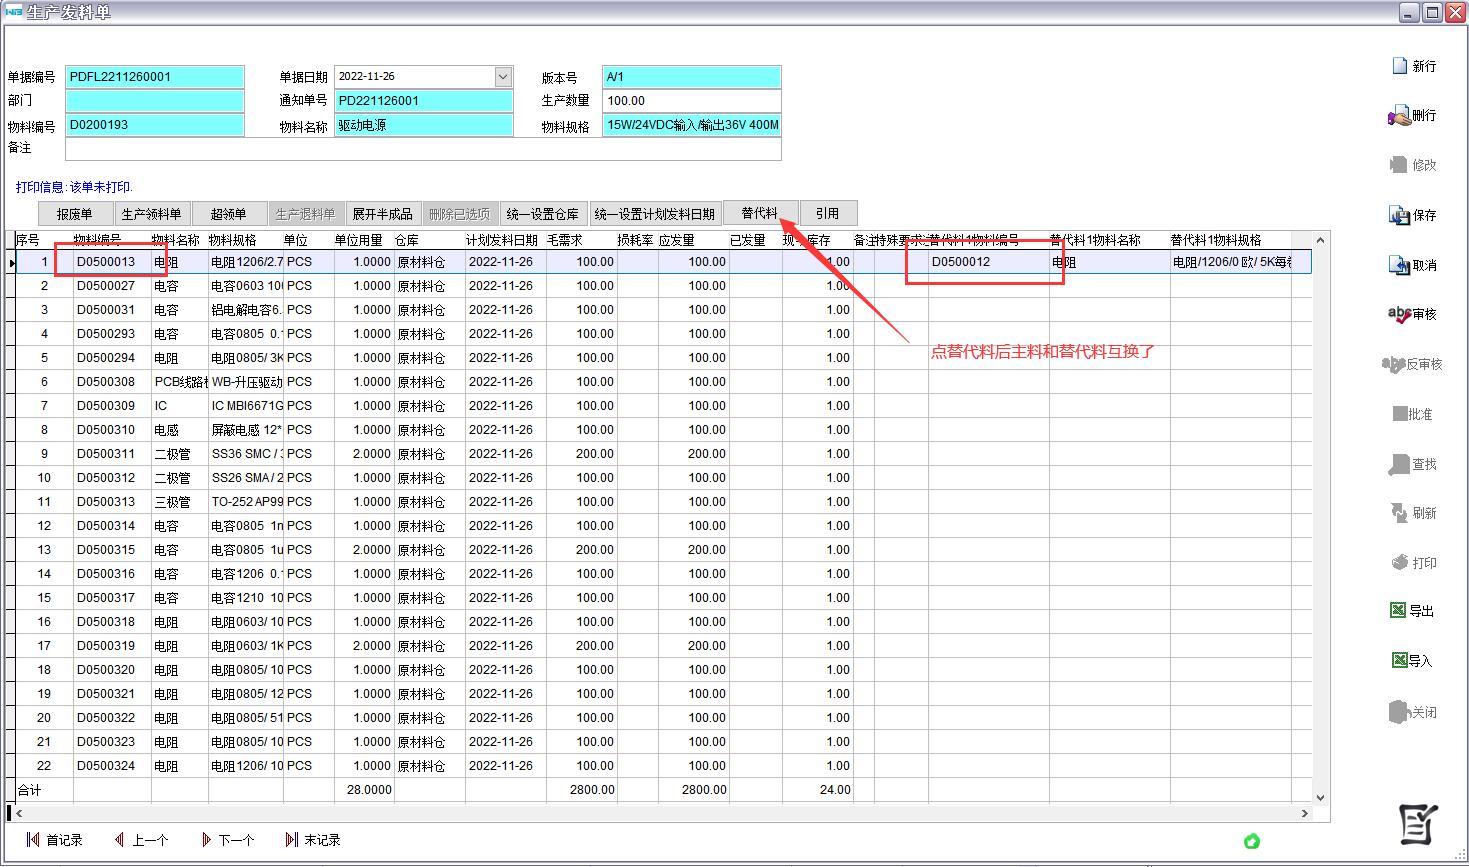Viewport: 1469px width, 867px height.
Task: Click the 导入 (import) Excel icon
Action: pyautogui.click(x=1399, y=660)
